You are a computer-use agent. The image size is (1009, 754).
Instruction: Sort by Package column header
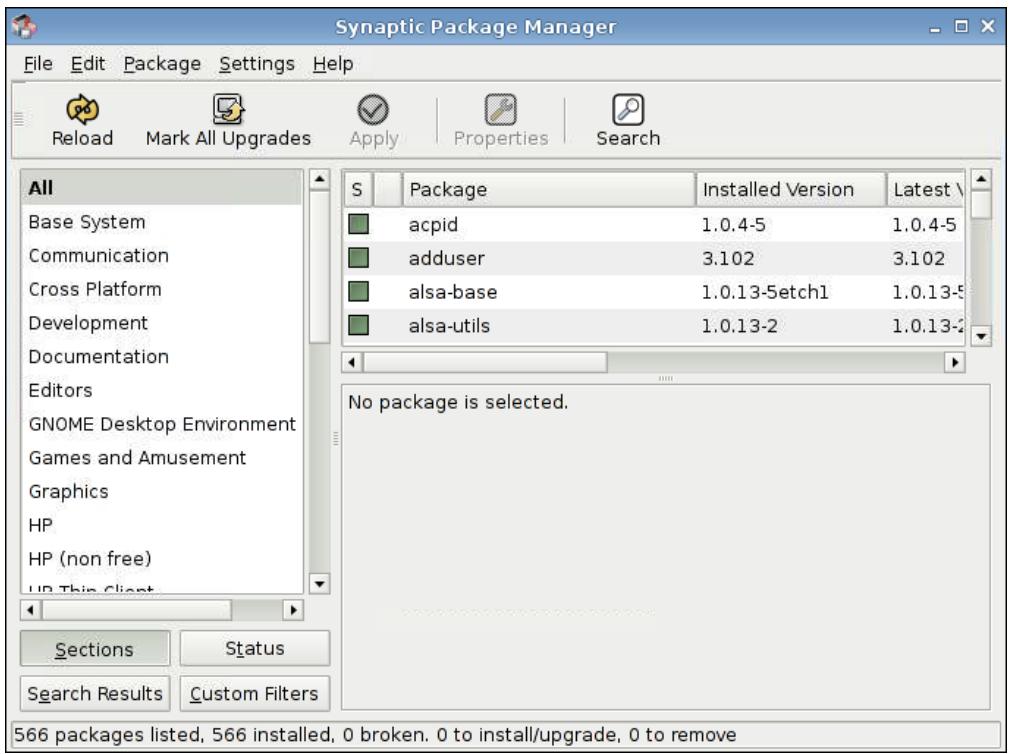click(549, 189)
